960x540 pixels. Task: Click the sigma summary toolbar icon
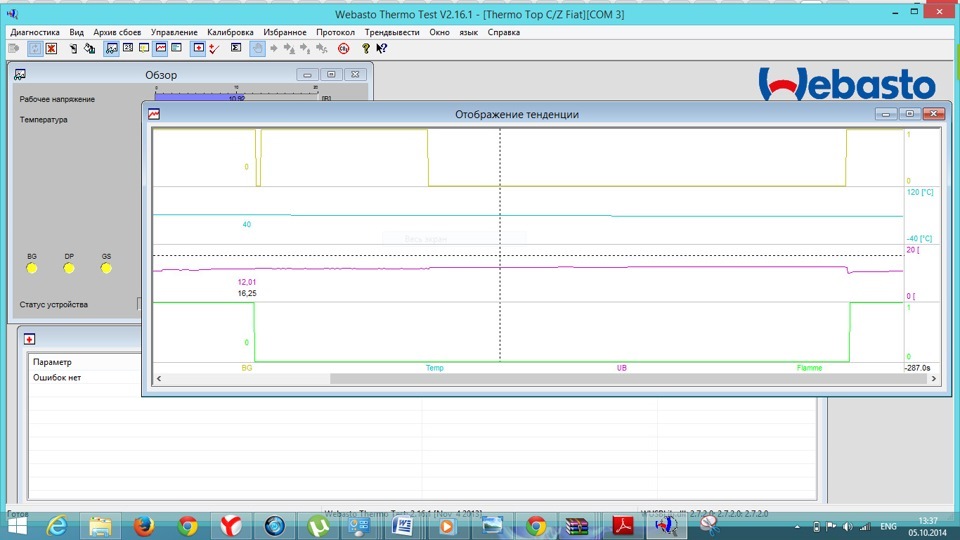pos(236,48)
